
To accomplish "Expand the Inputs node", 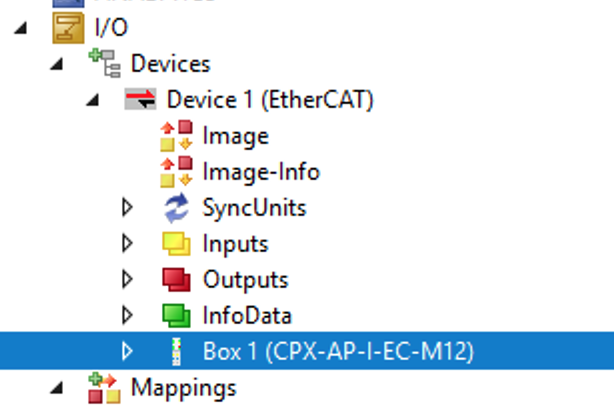I will pos(127,244).
